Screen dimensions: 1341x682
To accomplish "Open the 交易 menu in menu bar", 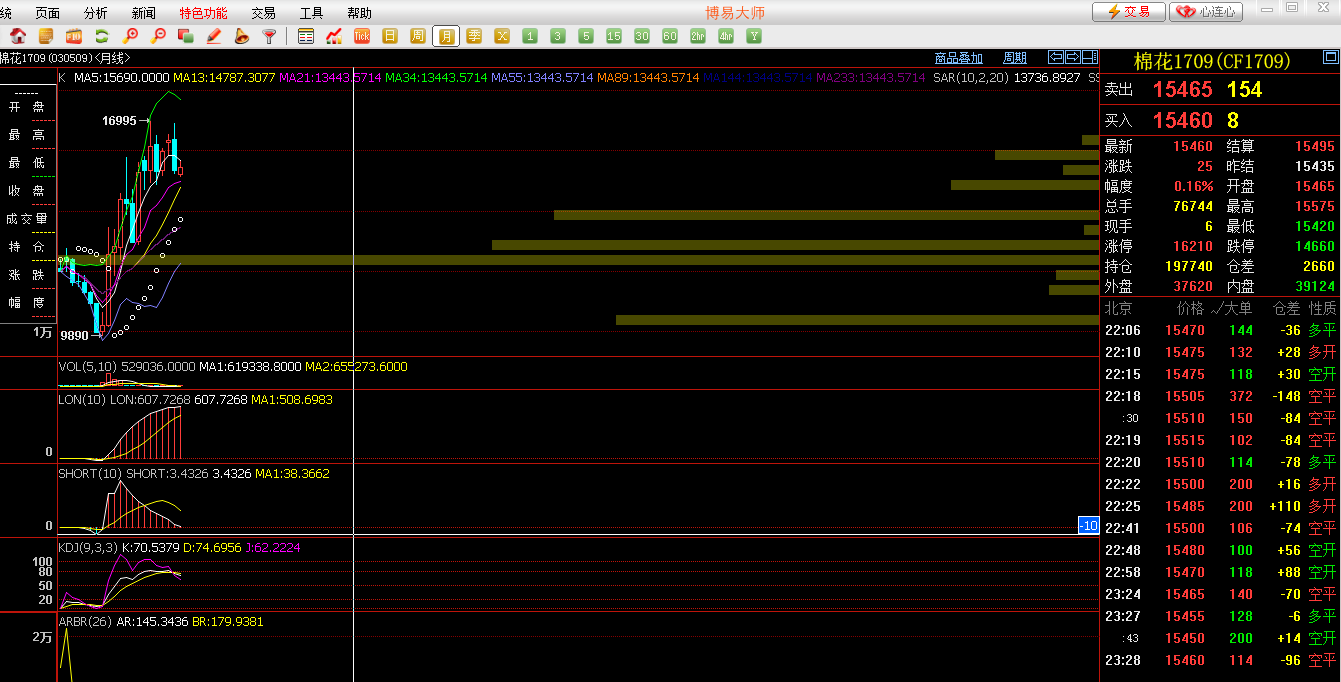I will tap(264, 13).
